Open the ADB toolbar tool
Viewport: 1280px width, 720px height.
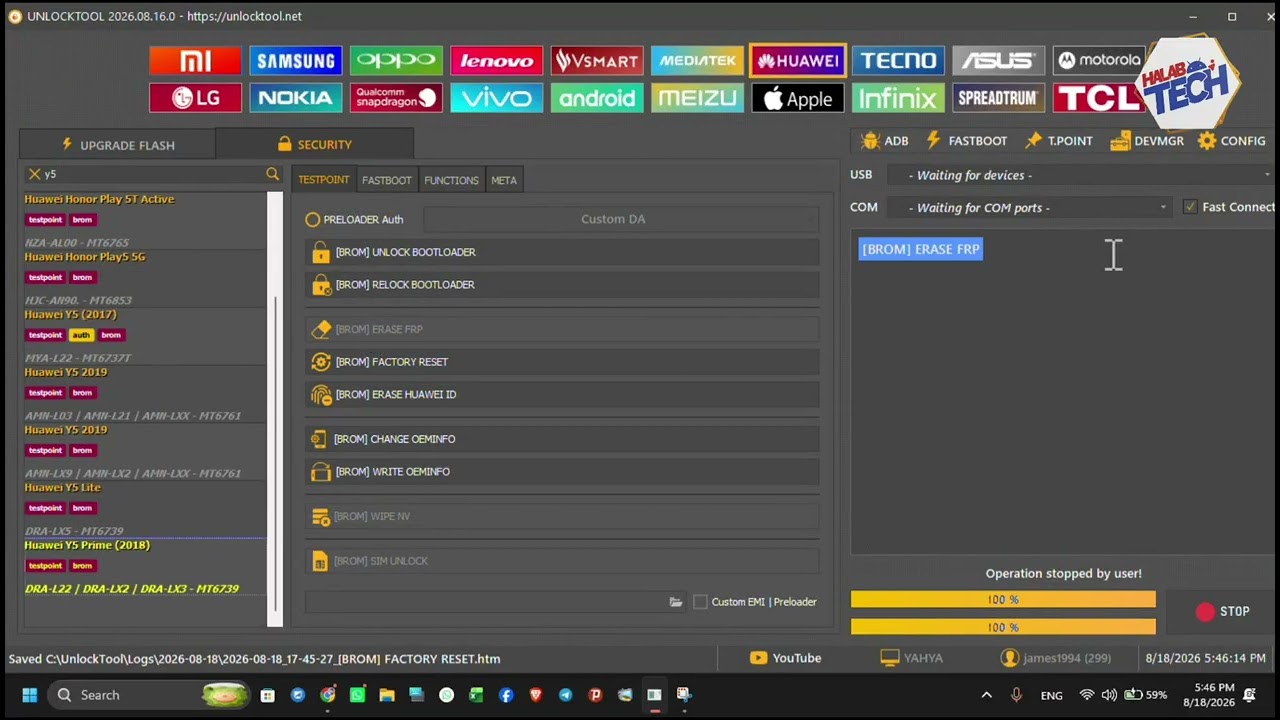click(884, 141)
